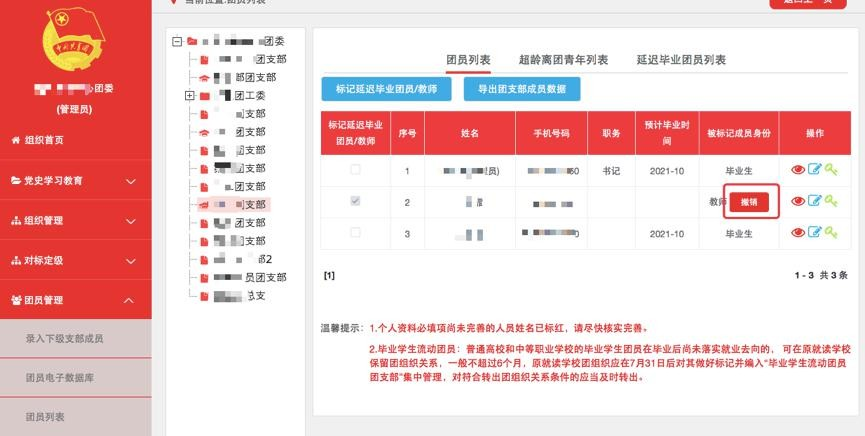
Task: Click the 预计毕业时间 column header
Action: click(667, 134)
